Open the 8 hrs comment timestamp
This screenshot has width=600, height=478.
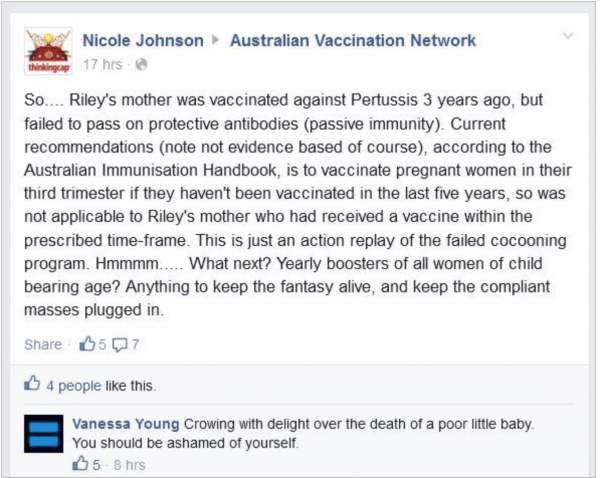click(x=129, y=465)
